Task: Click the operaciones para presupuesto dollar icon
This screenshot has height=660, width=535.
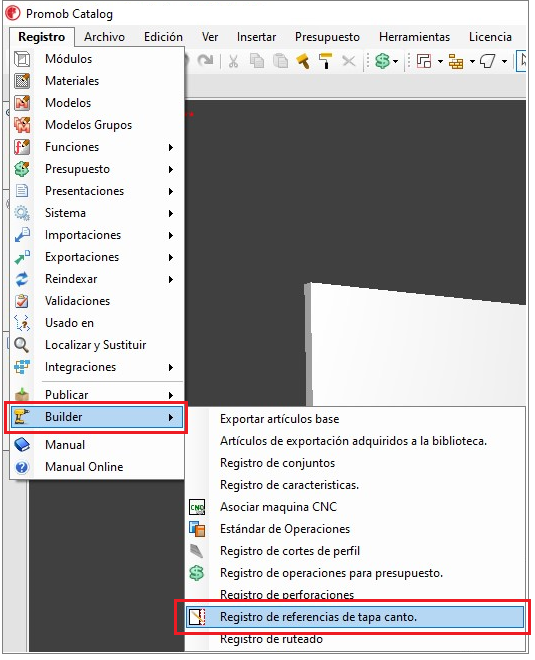Action: click(x=197, y=573)
